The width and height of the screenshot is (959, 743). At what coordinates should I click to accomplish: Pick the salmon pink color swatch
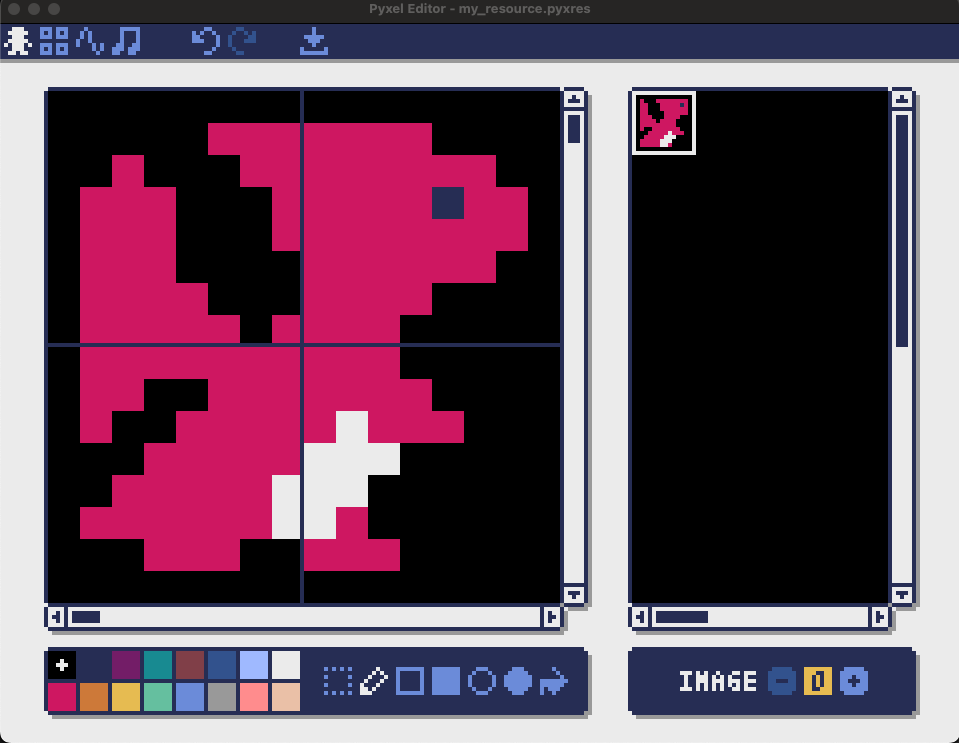(x=254, y=697)
